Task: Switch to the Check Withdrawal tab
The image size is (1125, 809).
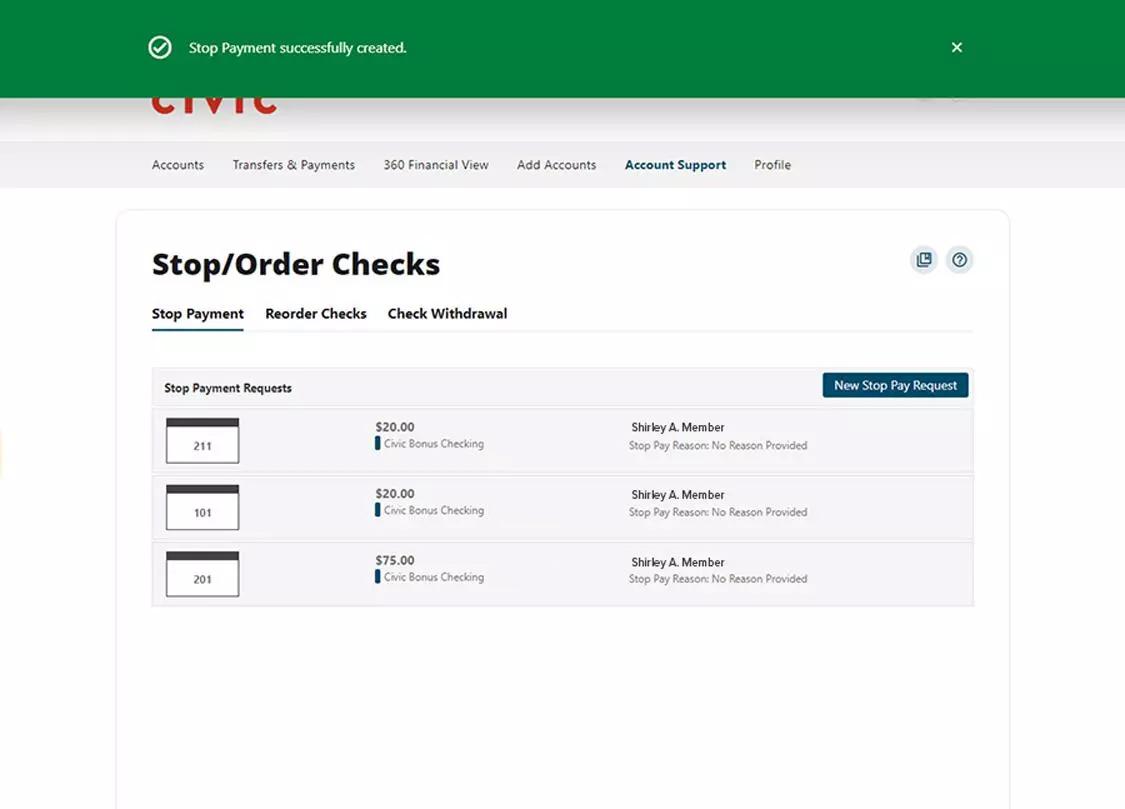Action: (x=447, y=313)
